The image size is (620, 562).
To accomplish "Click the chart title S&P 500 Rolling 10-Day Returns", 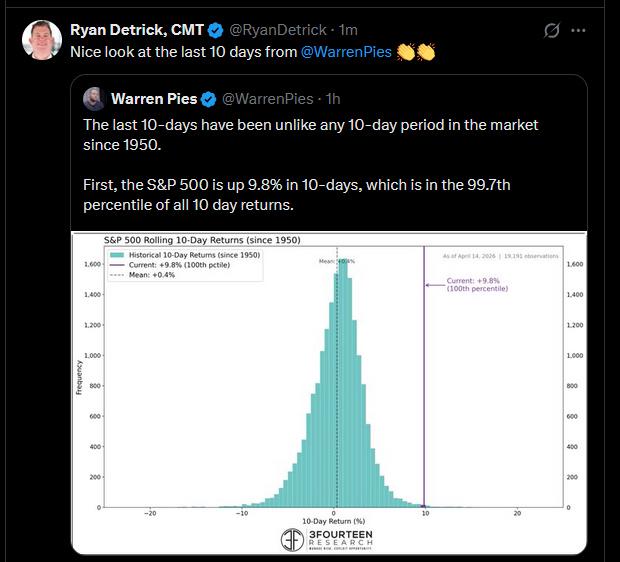I will tap(202, 240).
